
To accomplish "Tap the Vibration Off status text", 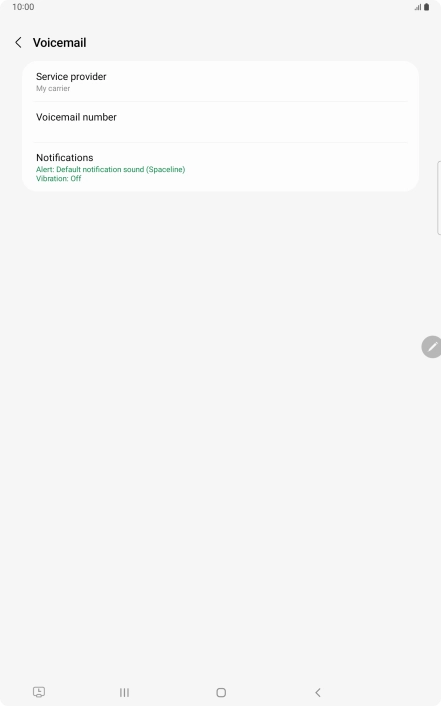I will point(59,179).
